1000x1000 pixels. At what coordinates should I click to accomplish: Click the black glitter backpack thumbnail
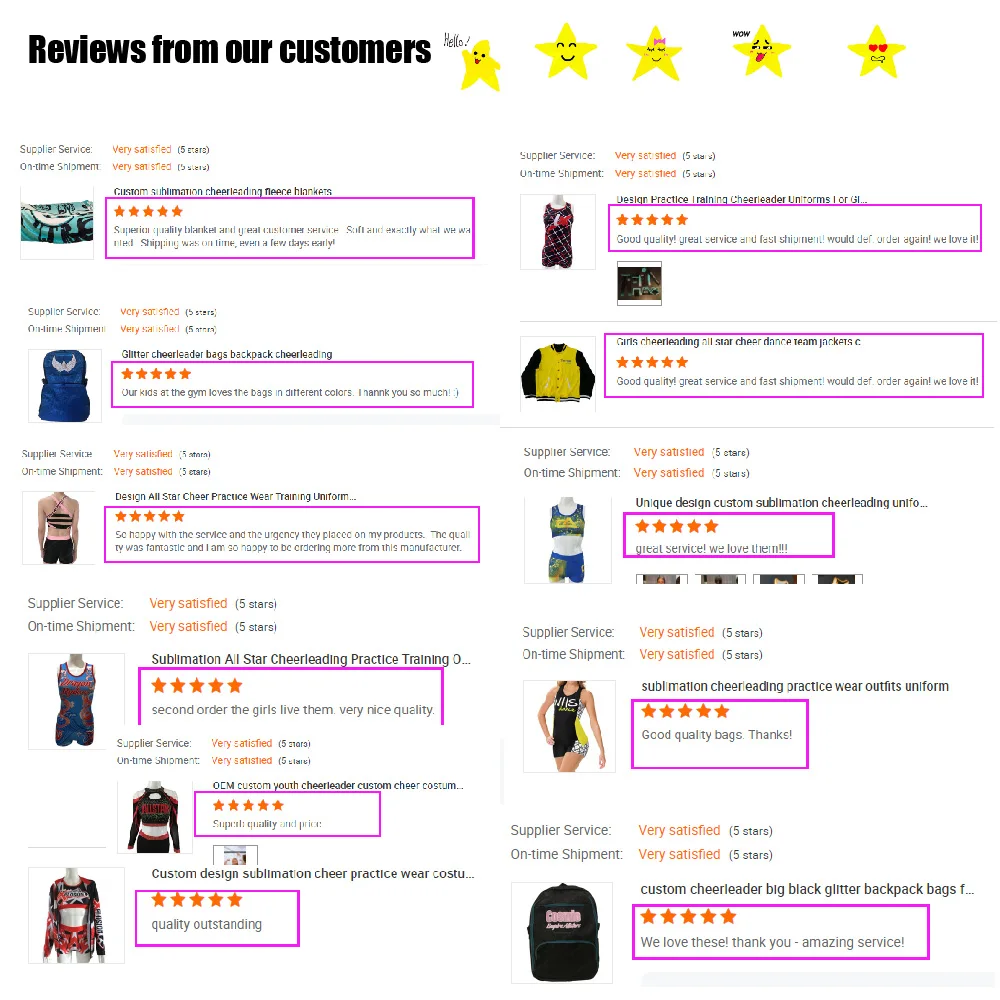(562, 932)
